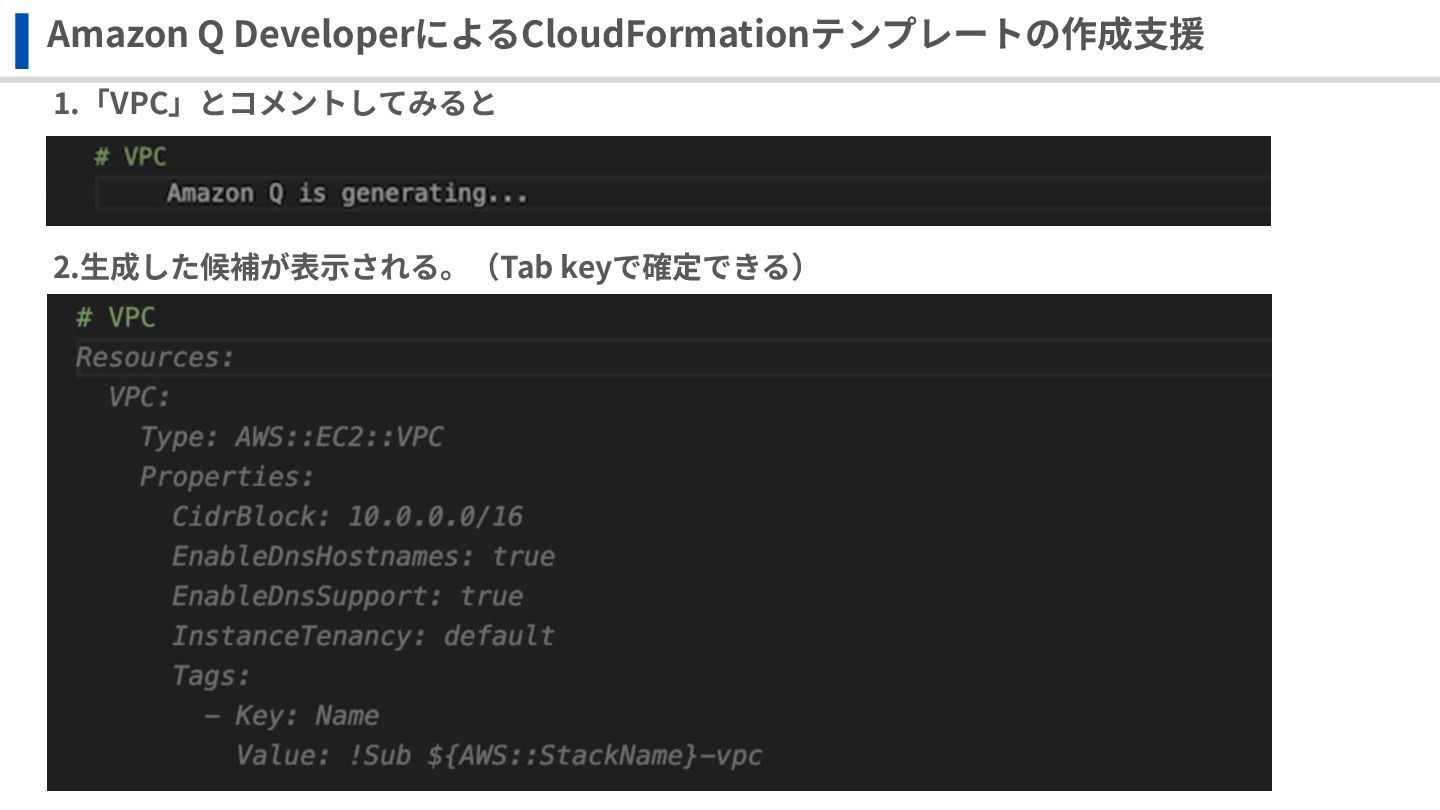Screen dimensions: 1440x810
Task: Select the step 1 heading about commenting「VPC」
Action: tap(275, 103)
